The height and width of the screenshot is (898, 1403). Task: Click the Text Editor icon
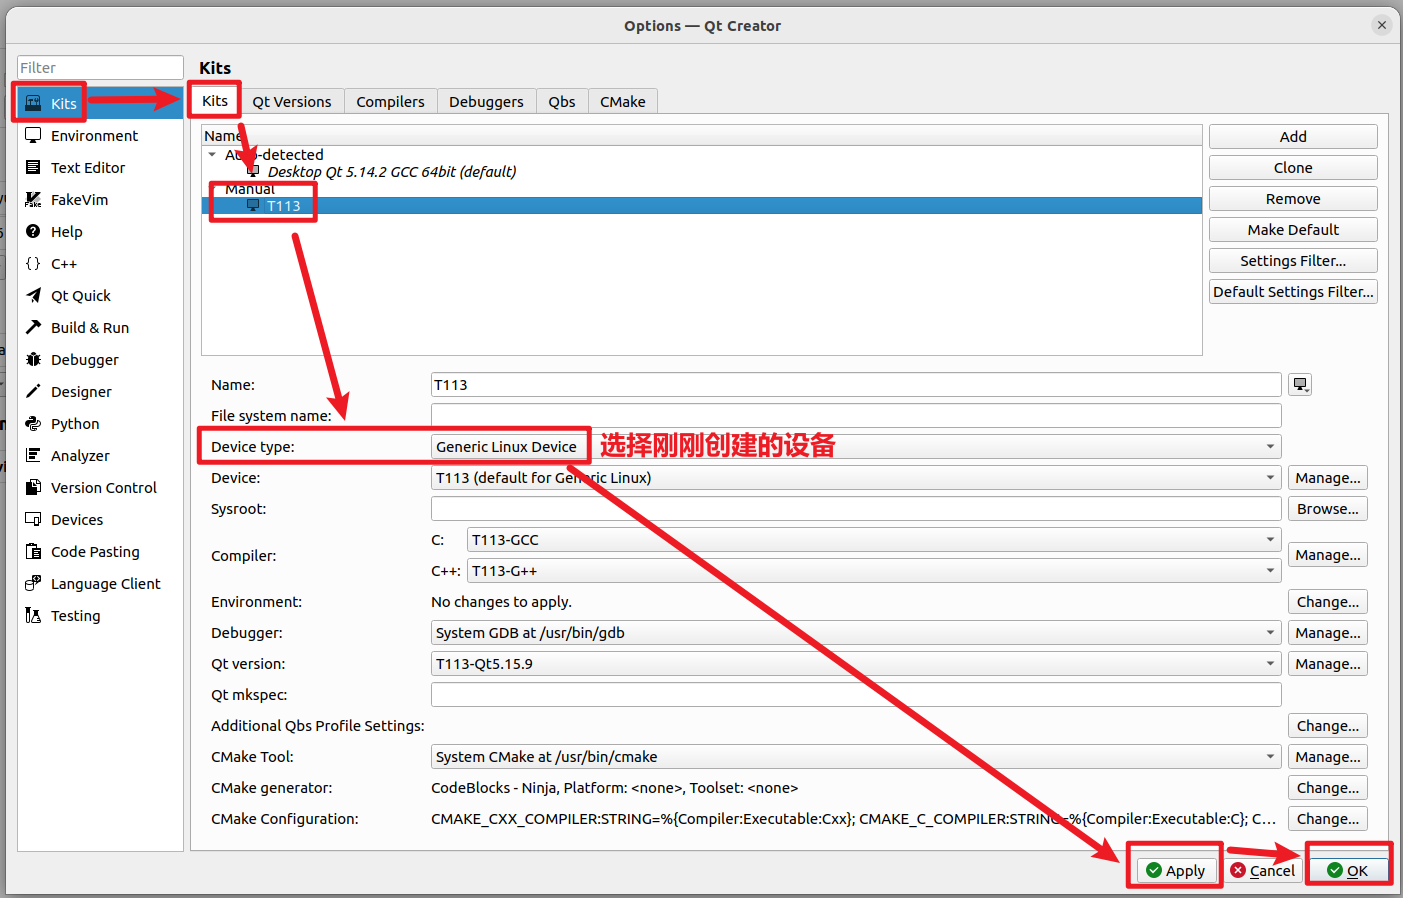33,167
